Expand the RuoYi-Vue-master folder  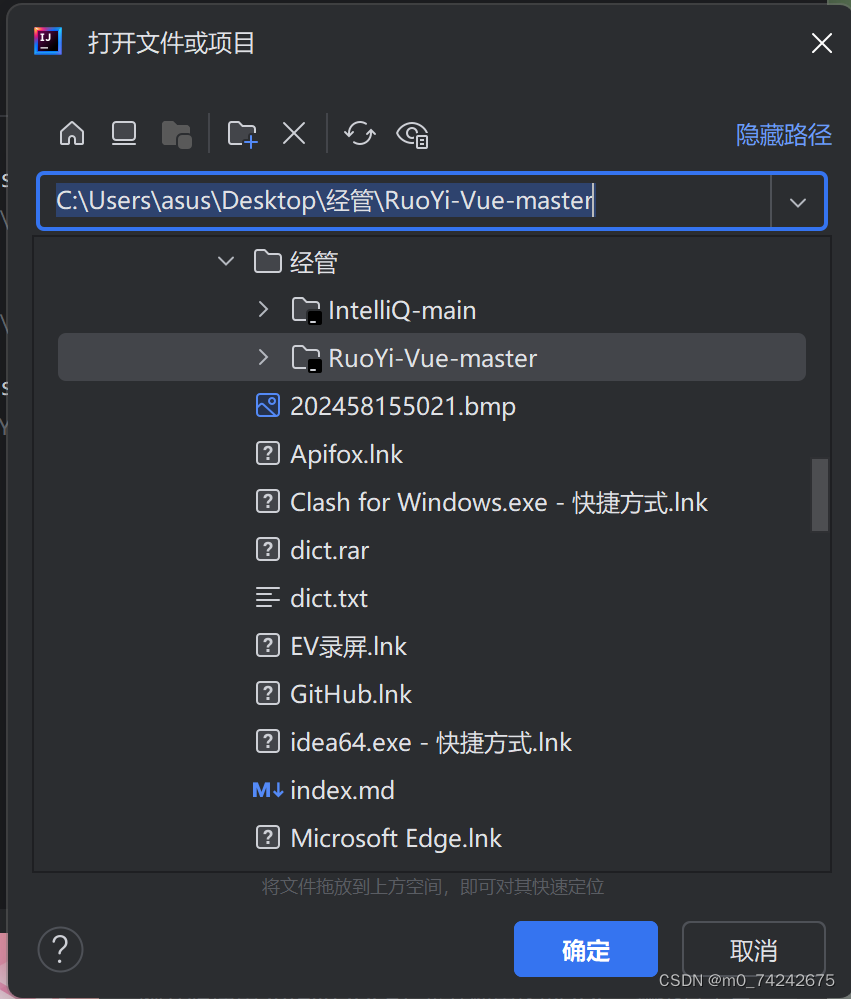pos(264,357)
